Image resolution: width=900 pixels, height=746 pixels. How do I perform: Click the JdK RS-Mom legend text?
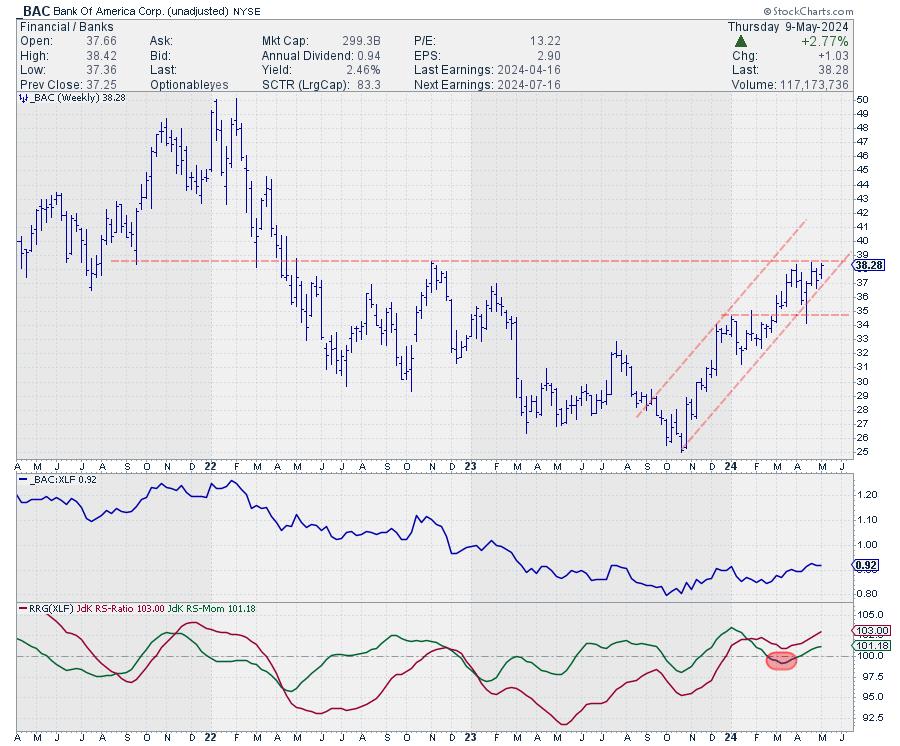pyautogui.click(x=214, y=608)
